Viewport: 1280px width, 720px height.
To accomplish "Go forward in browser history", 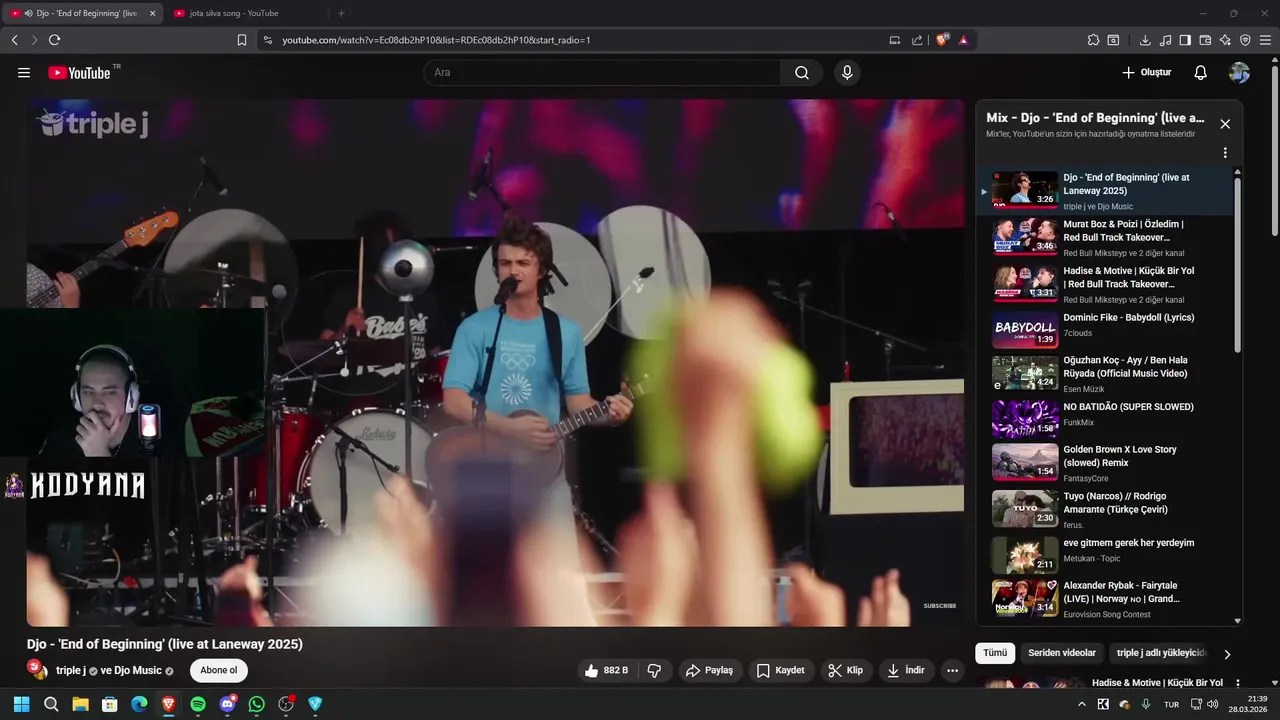I will click(x=34, y=40).
